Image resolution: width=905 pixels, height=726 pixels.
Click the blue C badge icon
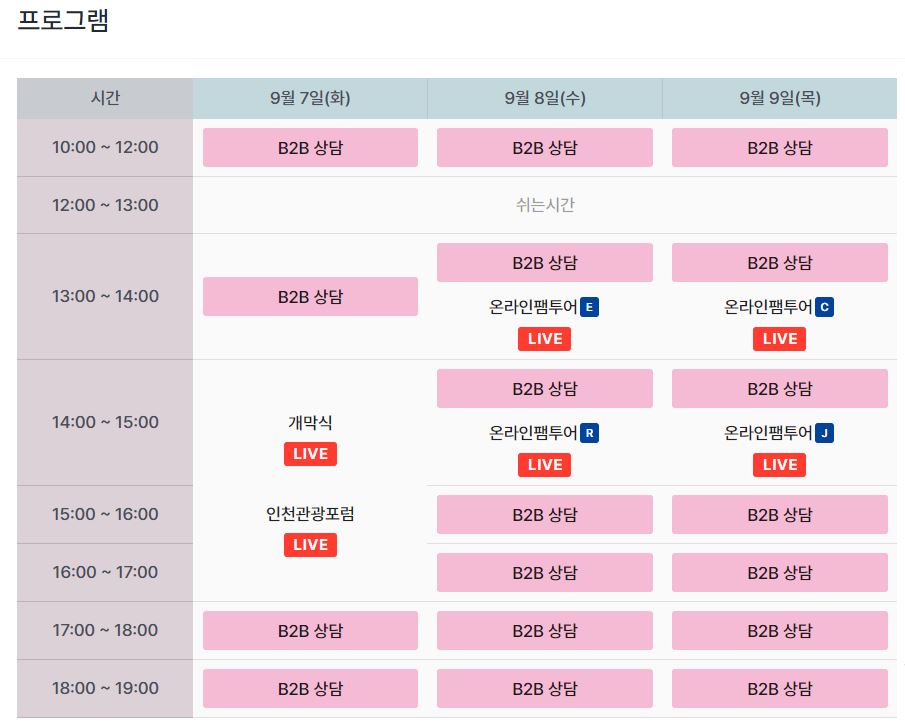[824, 307]
